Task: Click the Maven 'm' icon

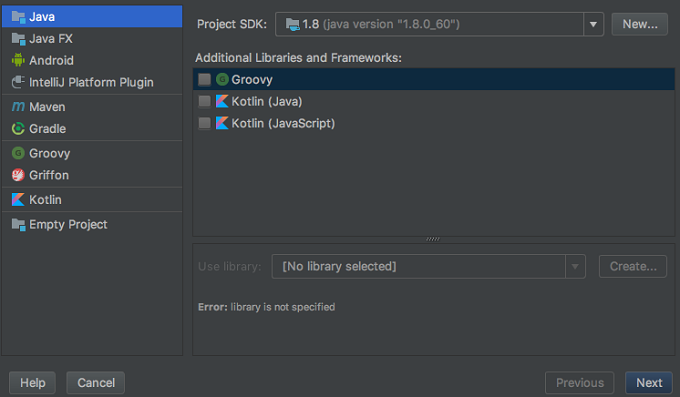Action: pos(18,106)
